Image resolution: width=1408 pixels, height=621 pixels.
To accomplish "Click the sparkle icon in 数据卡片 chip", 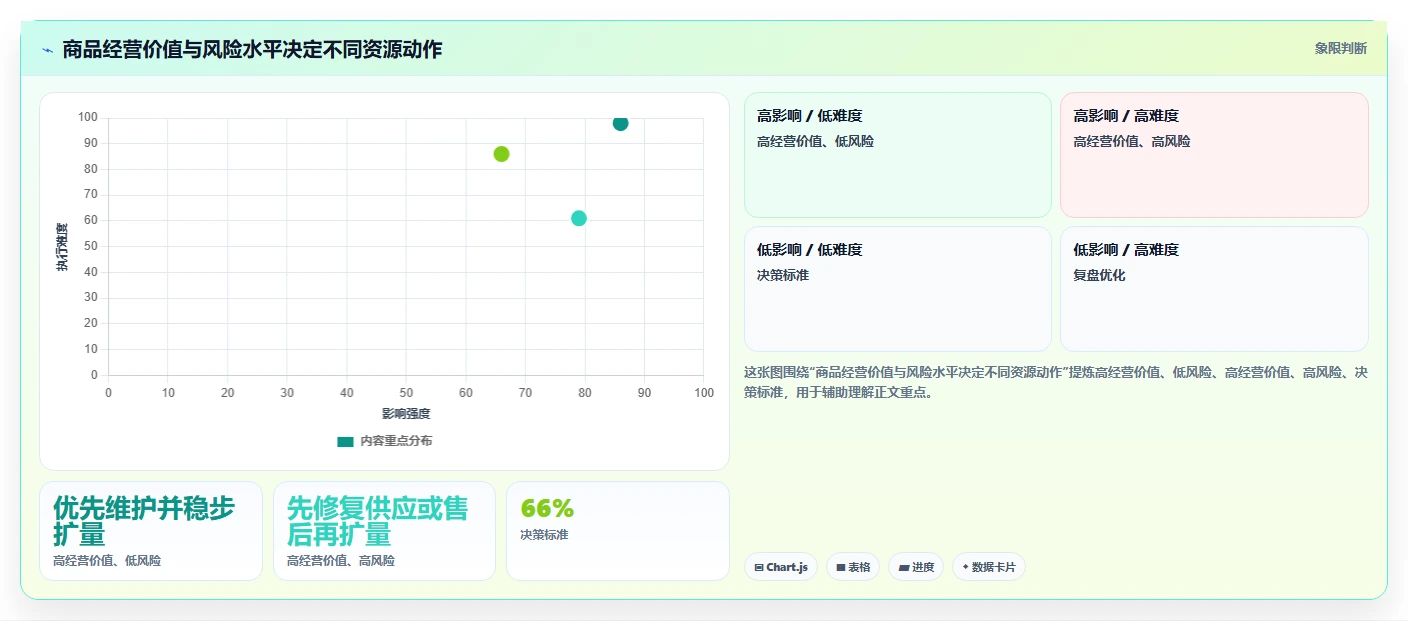I will click(965, 567).
